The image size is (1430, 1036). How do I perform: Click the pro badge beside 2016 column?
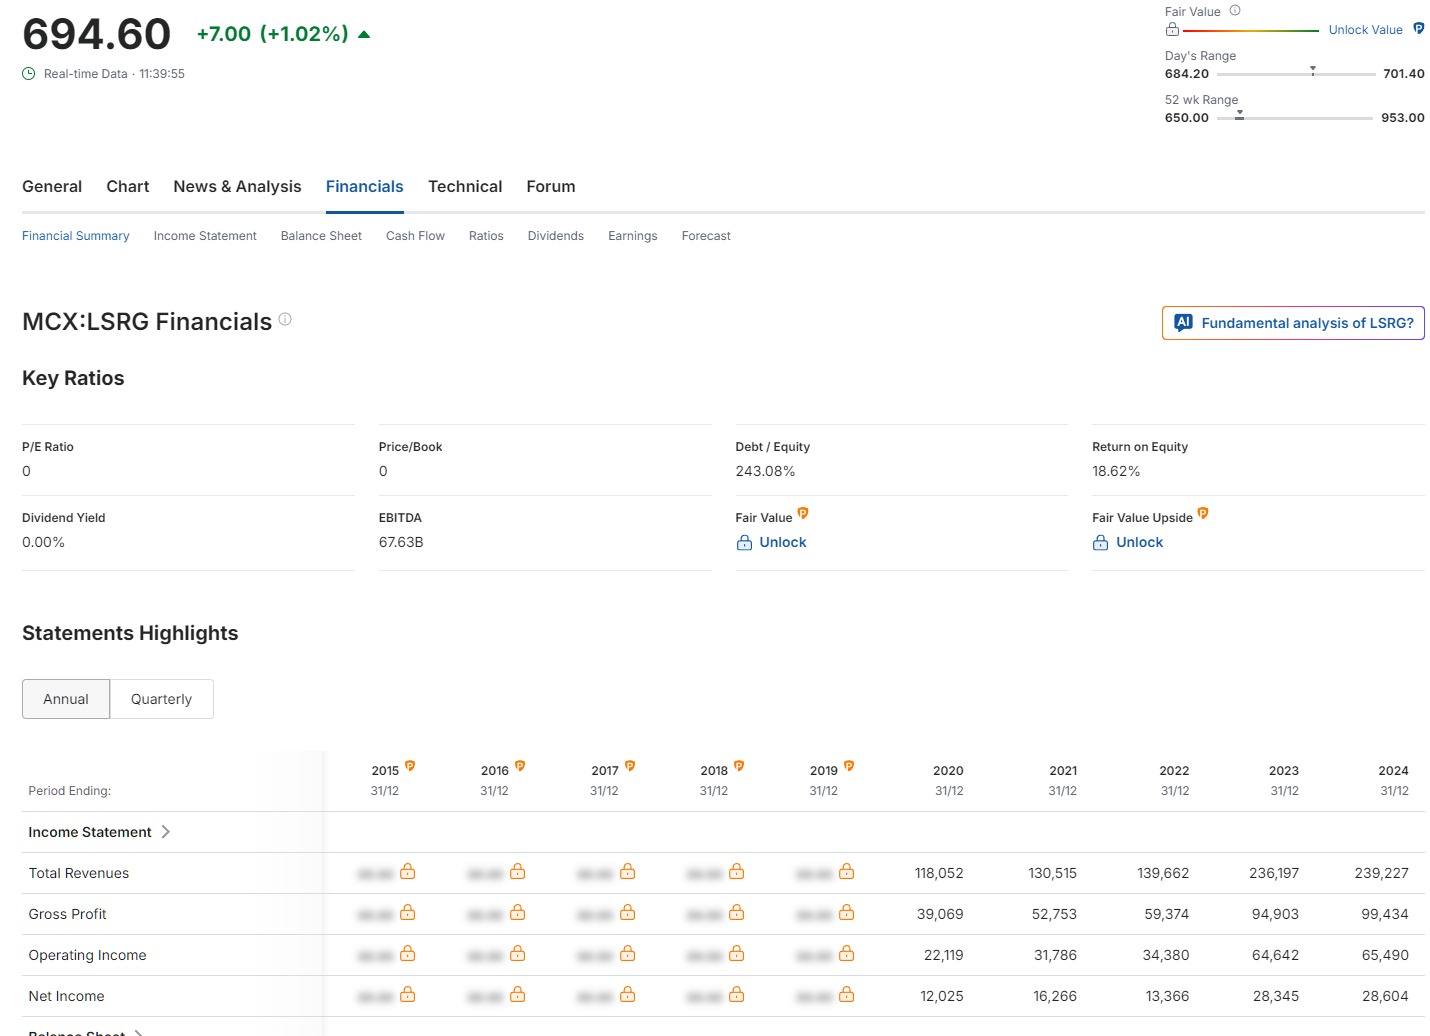pyautogui.click(x=520, y=766)
